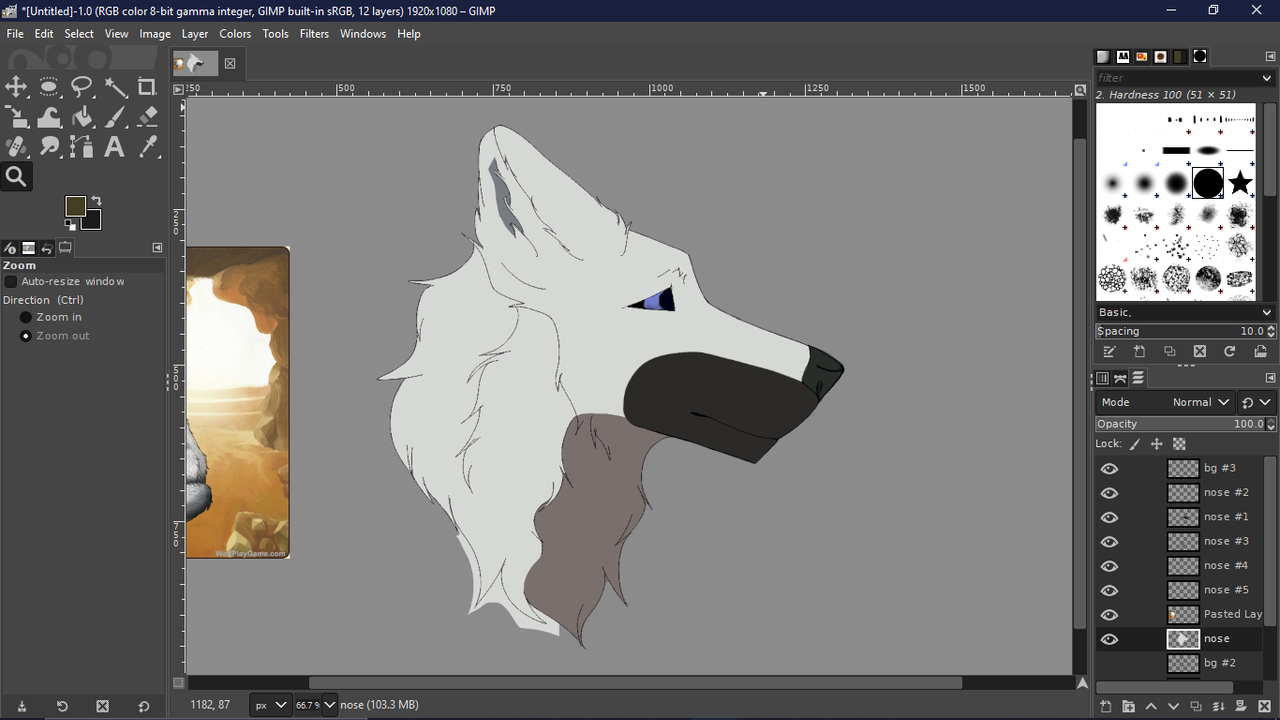Select the Zoom magnifier tool

point(17,177)
